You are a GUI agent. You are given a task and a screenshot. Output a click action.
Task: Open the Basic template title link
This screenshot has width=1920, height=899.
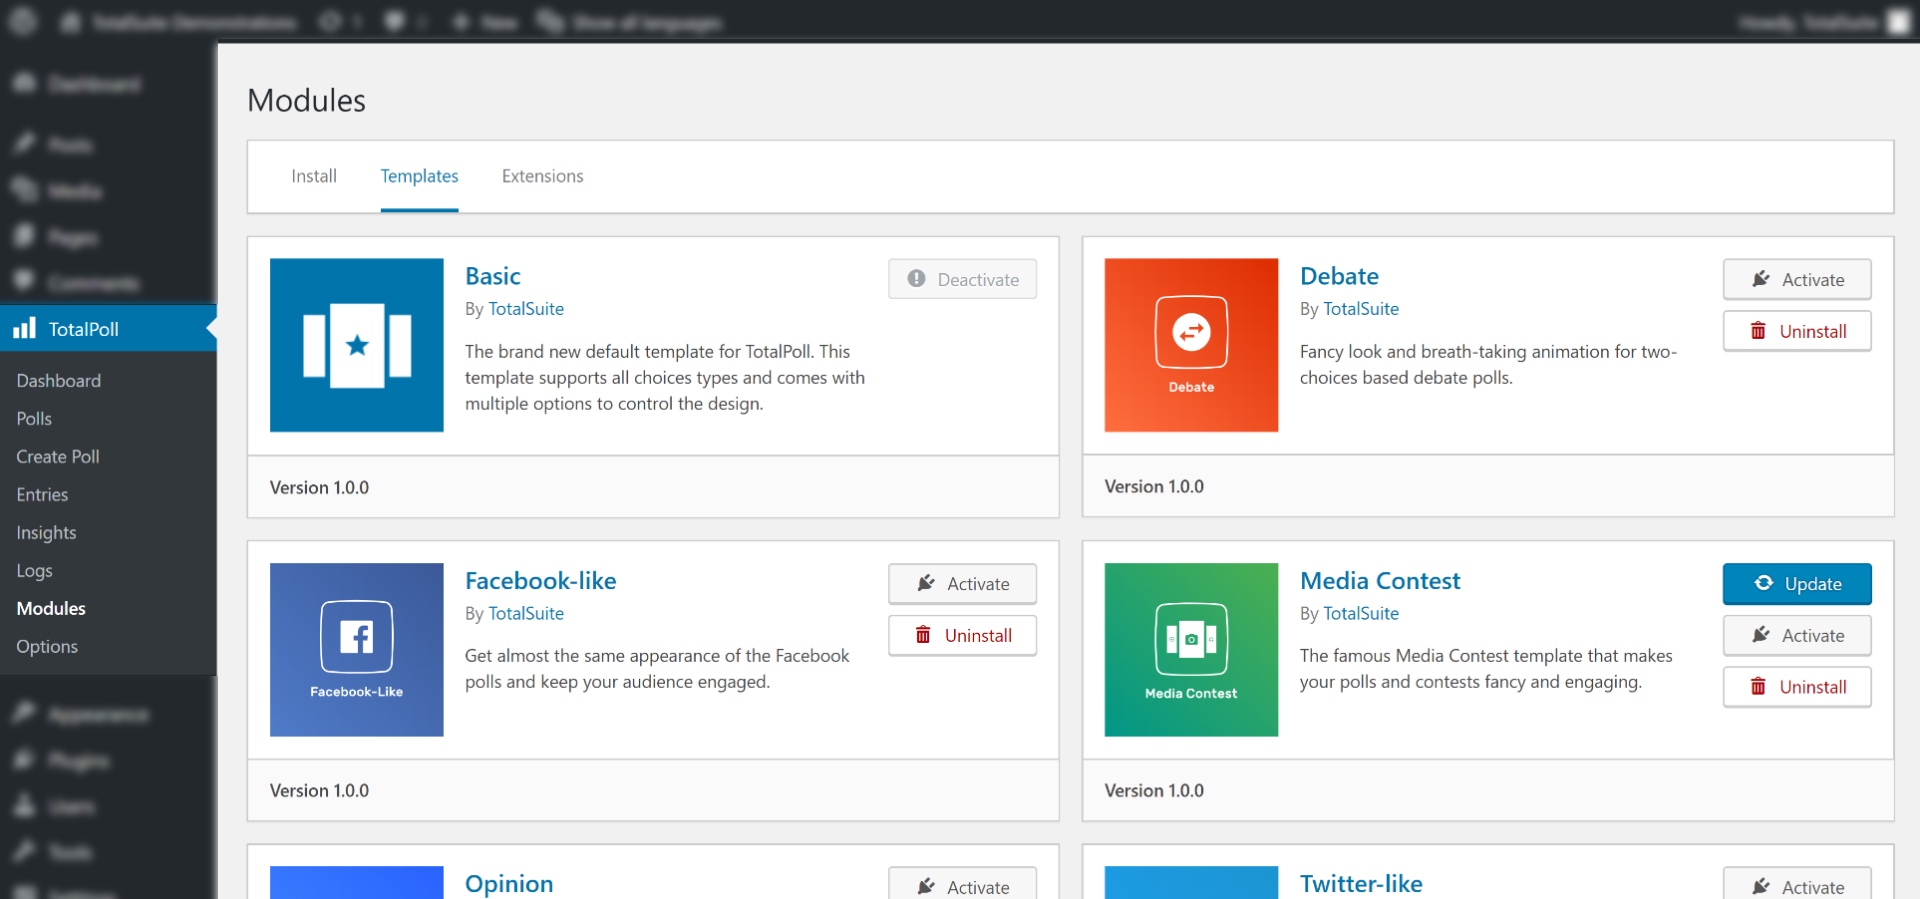(x=493, y=276)
